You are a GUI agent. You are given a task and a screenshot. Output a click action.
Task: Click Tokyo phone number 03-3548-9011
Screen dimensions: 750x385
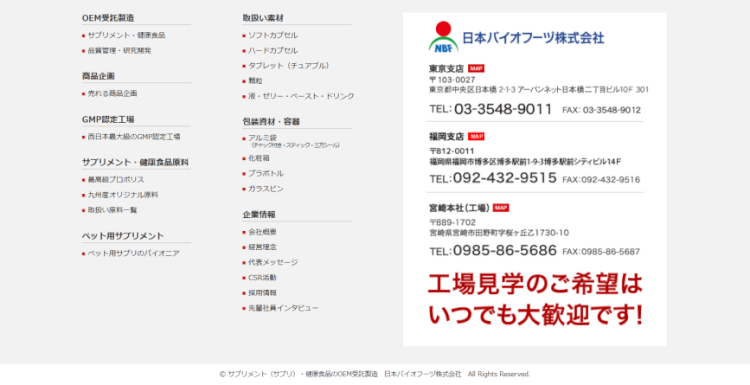pos(503,109)
